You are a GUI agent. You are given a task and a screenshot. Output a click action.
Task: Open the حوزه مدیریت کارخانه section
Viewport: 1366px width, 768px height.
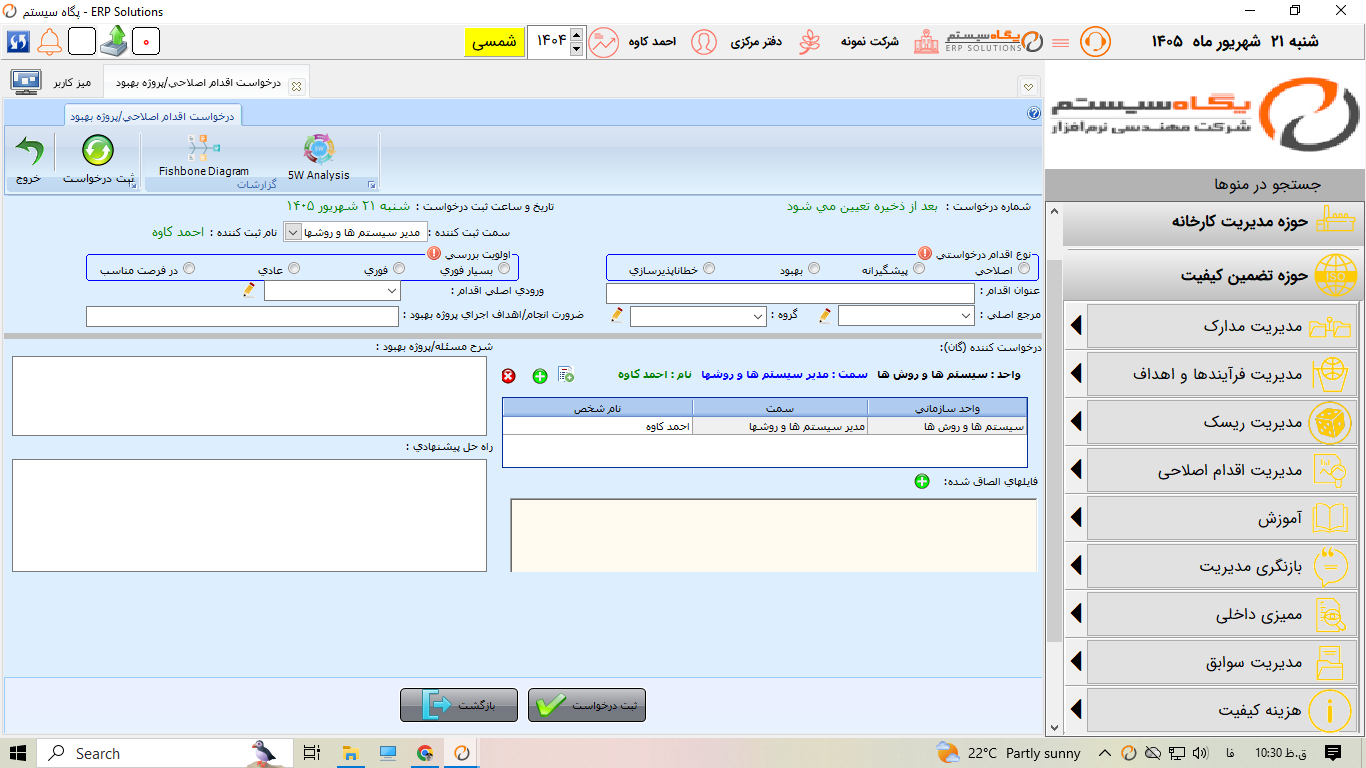1213,221
